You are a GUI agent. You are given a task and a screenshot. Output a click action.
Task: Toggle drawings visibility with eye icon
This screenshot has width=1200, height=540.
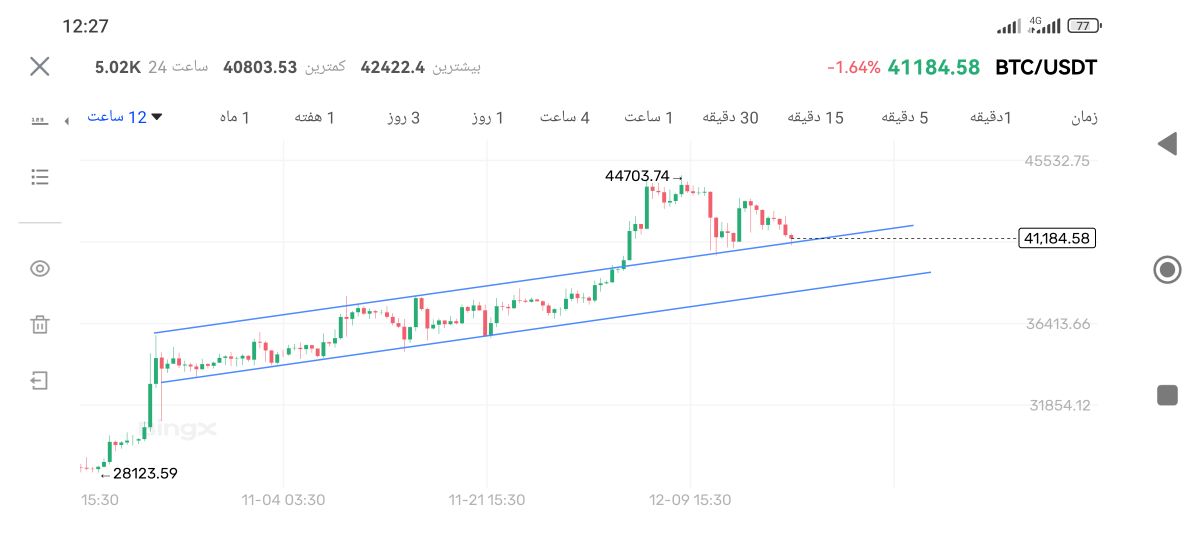click(x=40, y=268)
